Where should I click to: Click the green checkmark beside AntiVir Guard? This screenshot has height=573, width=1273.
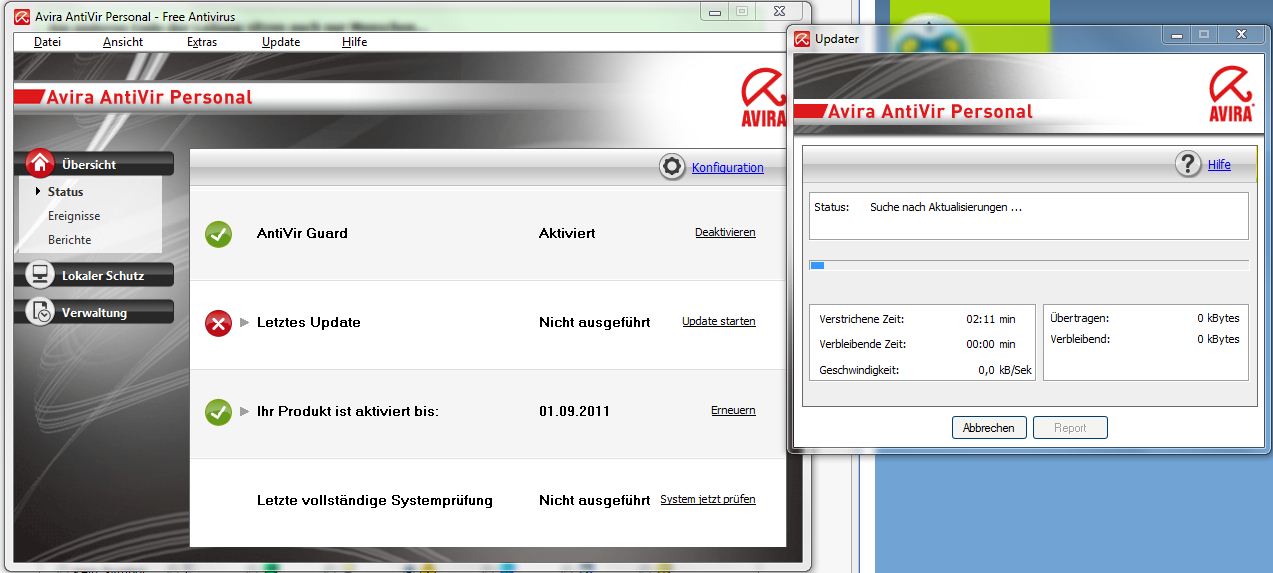click(218, 234)
